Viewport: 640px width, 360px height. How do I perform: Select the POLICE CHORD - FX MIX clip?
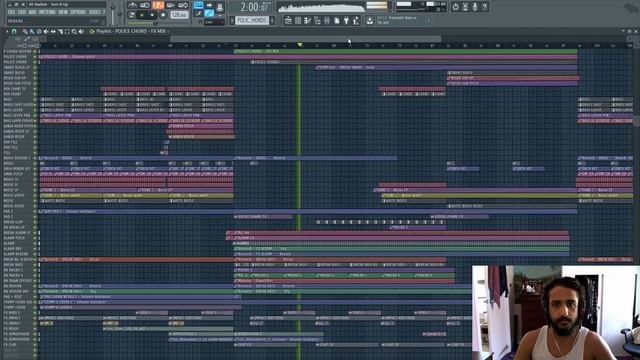pos(405,51)
